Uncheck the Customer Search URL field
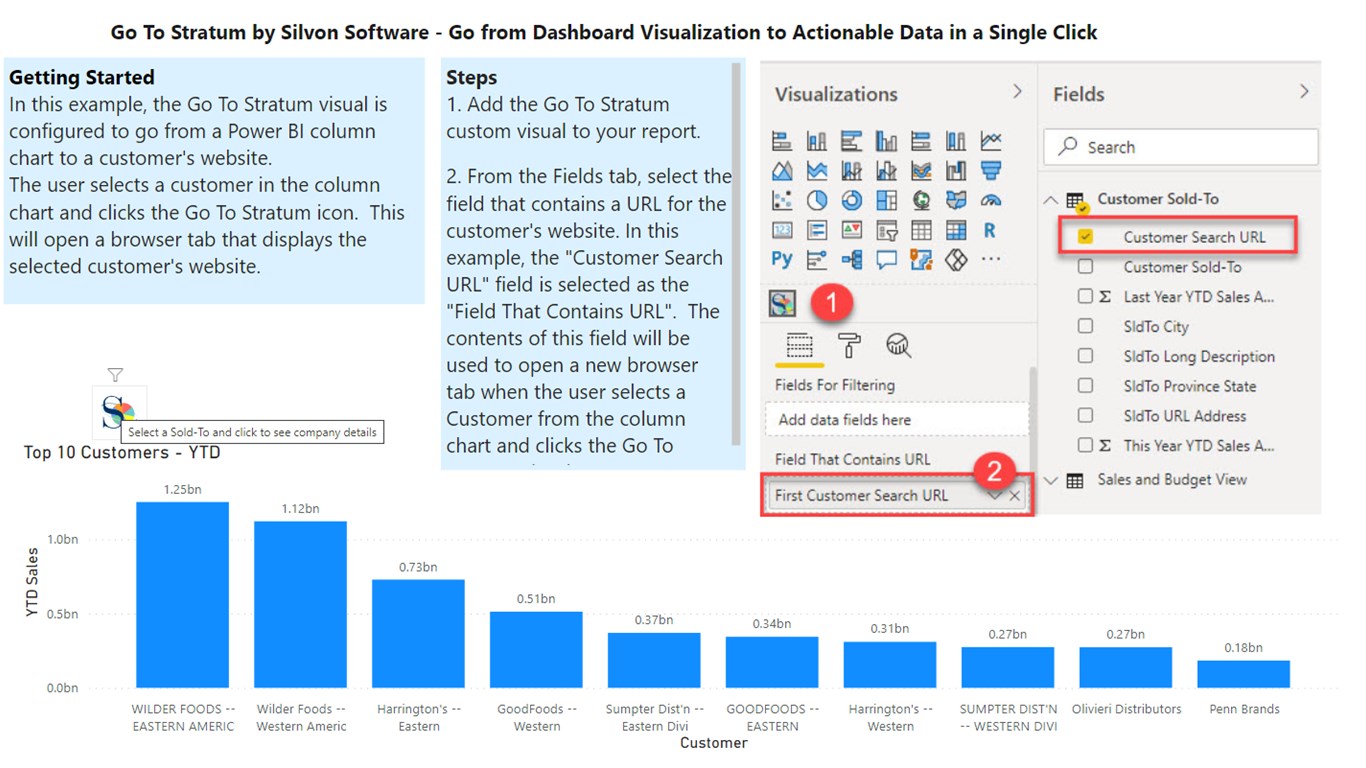 [1085, 237]
